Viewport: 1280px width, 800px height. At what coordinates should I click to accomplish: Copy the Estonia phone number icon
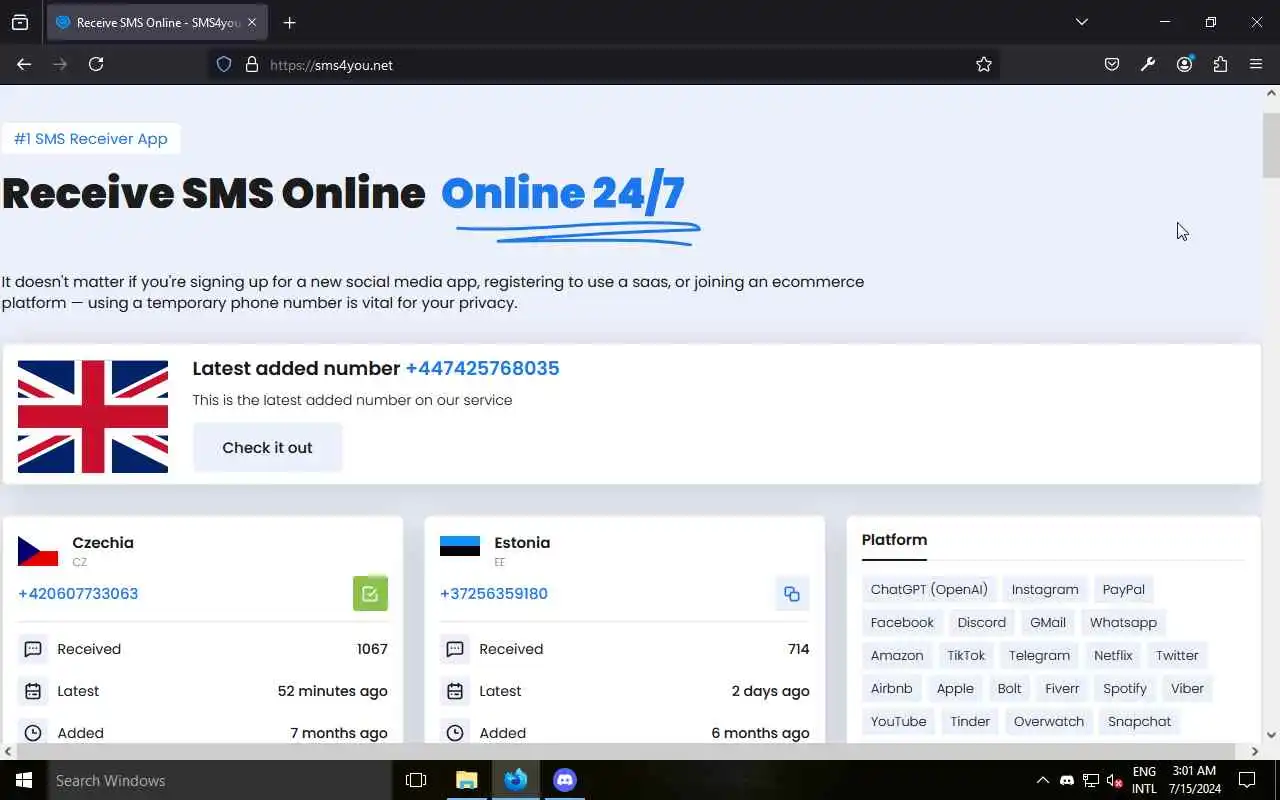tap(792, 594)
